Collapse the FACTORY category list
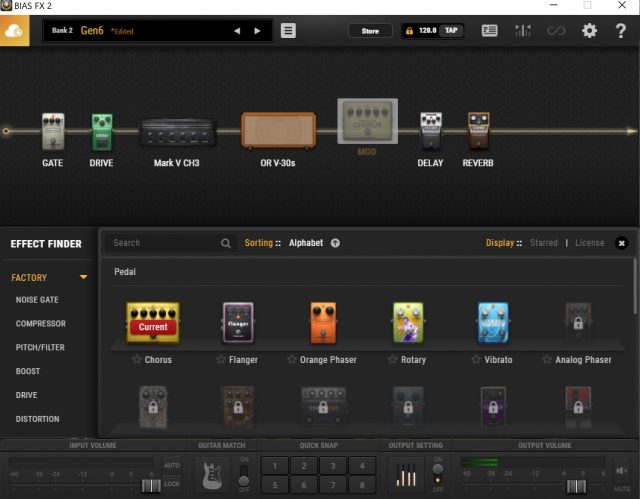640x499 pixels. [83, 277]
